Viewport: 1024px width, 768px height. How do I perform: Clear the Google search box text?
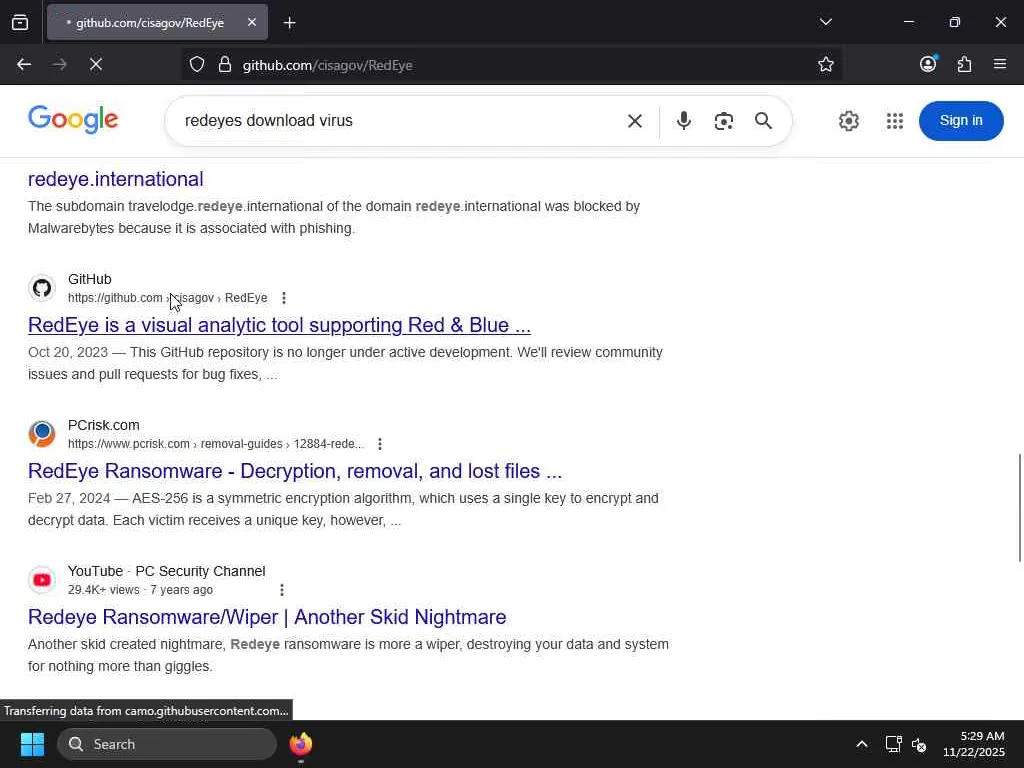coord(634,121)
